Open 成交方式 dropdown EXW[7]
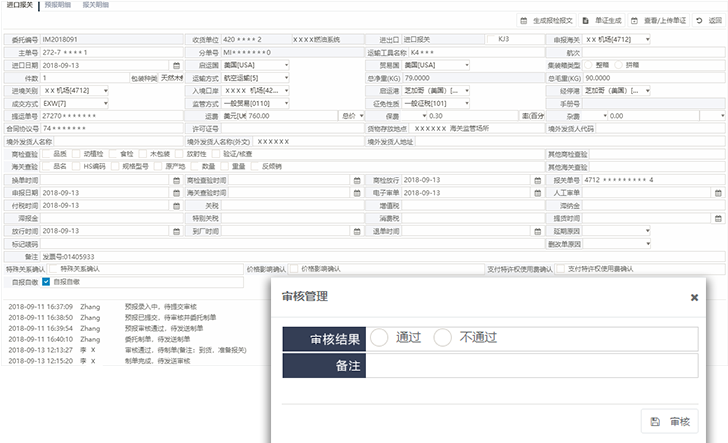Image resolution: width=728 pixels, height=443 pixels. (x=75, y=104)
